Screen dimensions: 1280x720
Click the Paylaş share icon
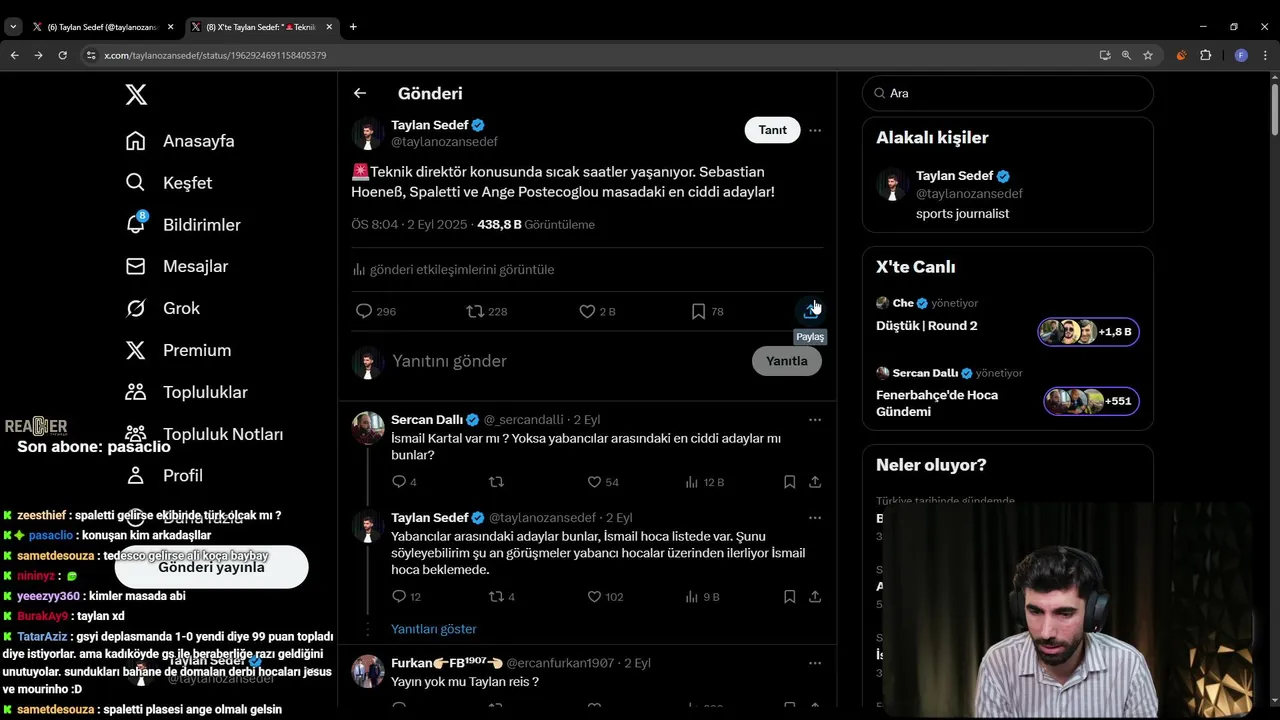coord(811,311)
